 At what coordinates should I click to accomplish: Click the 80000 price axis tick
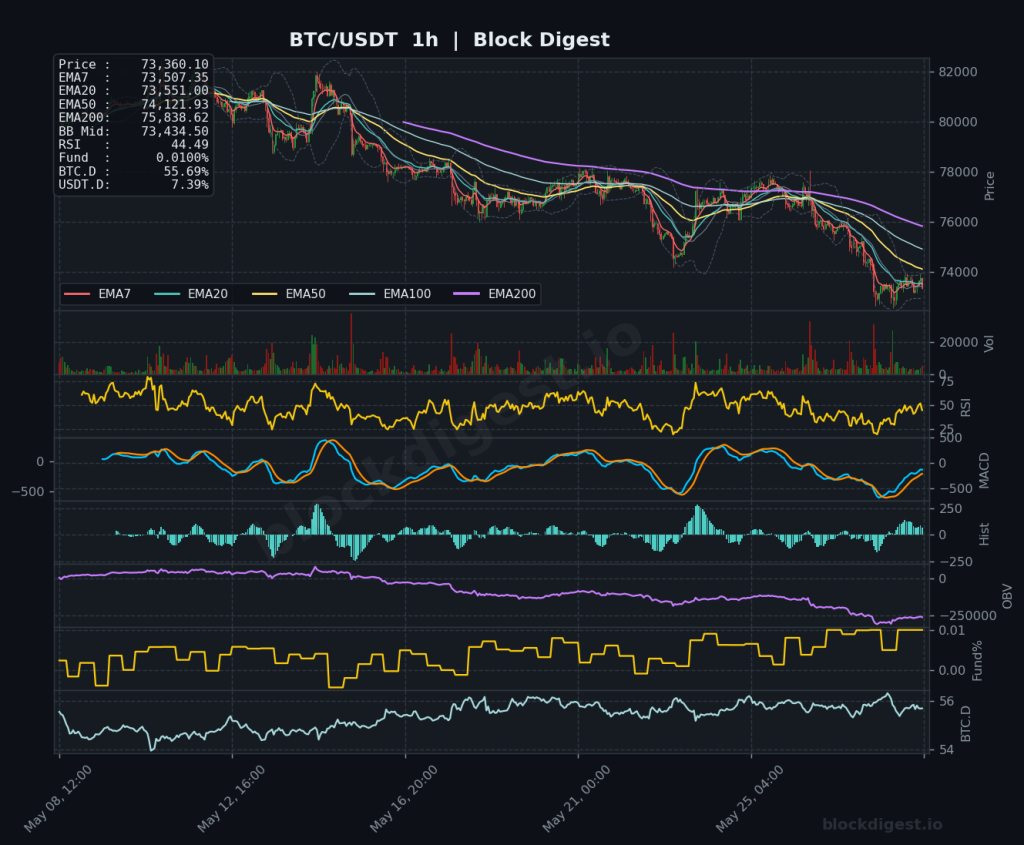[x=957, y=122]
